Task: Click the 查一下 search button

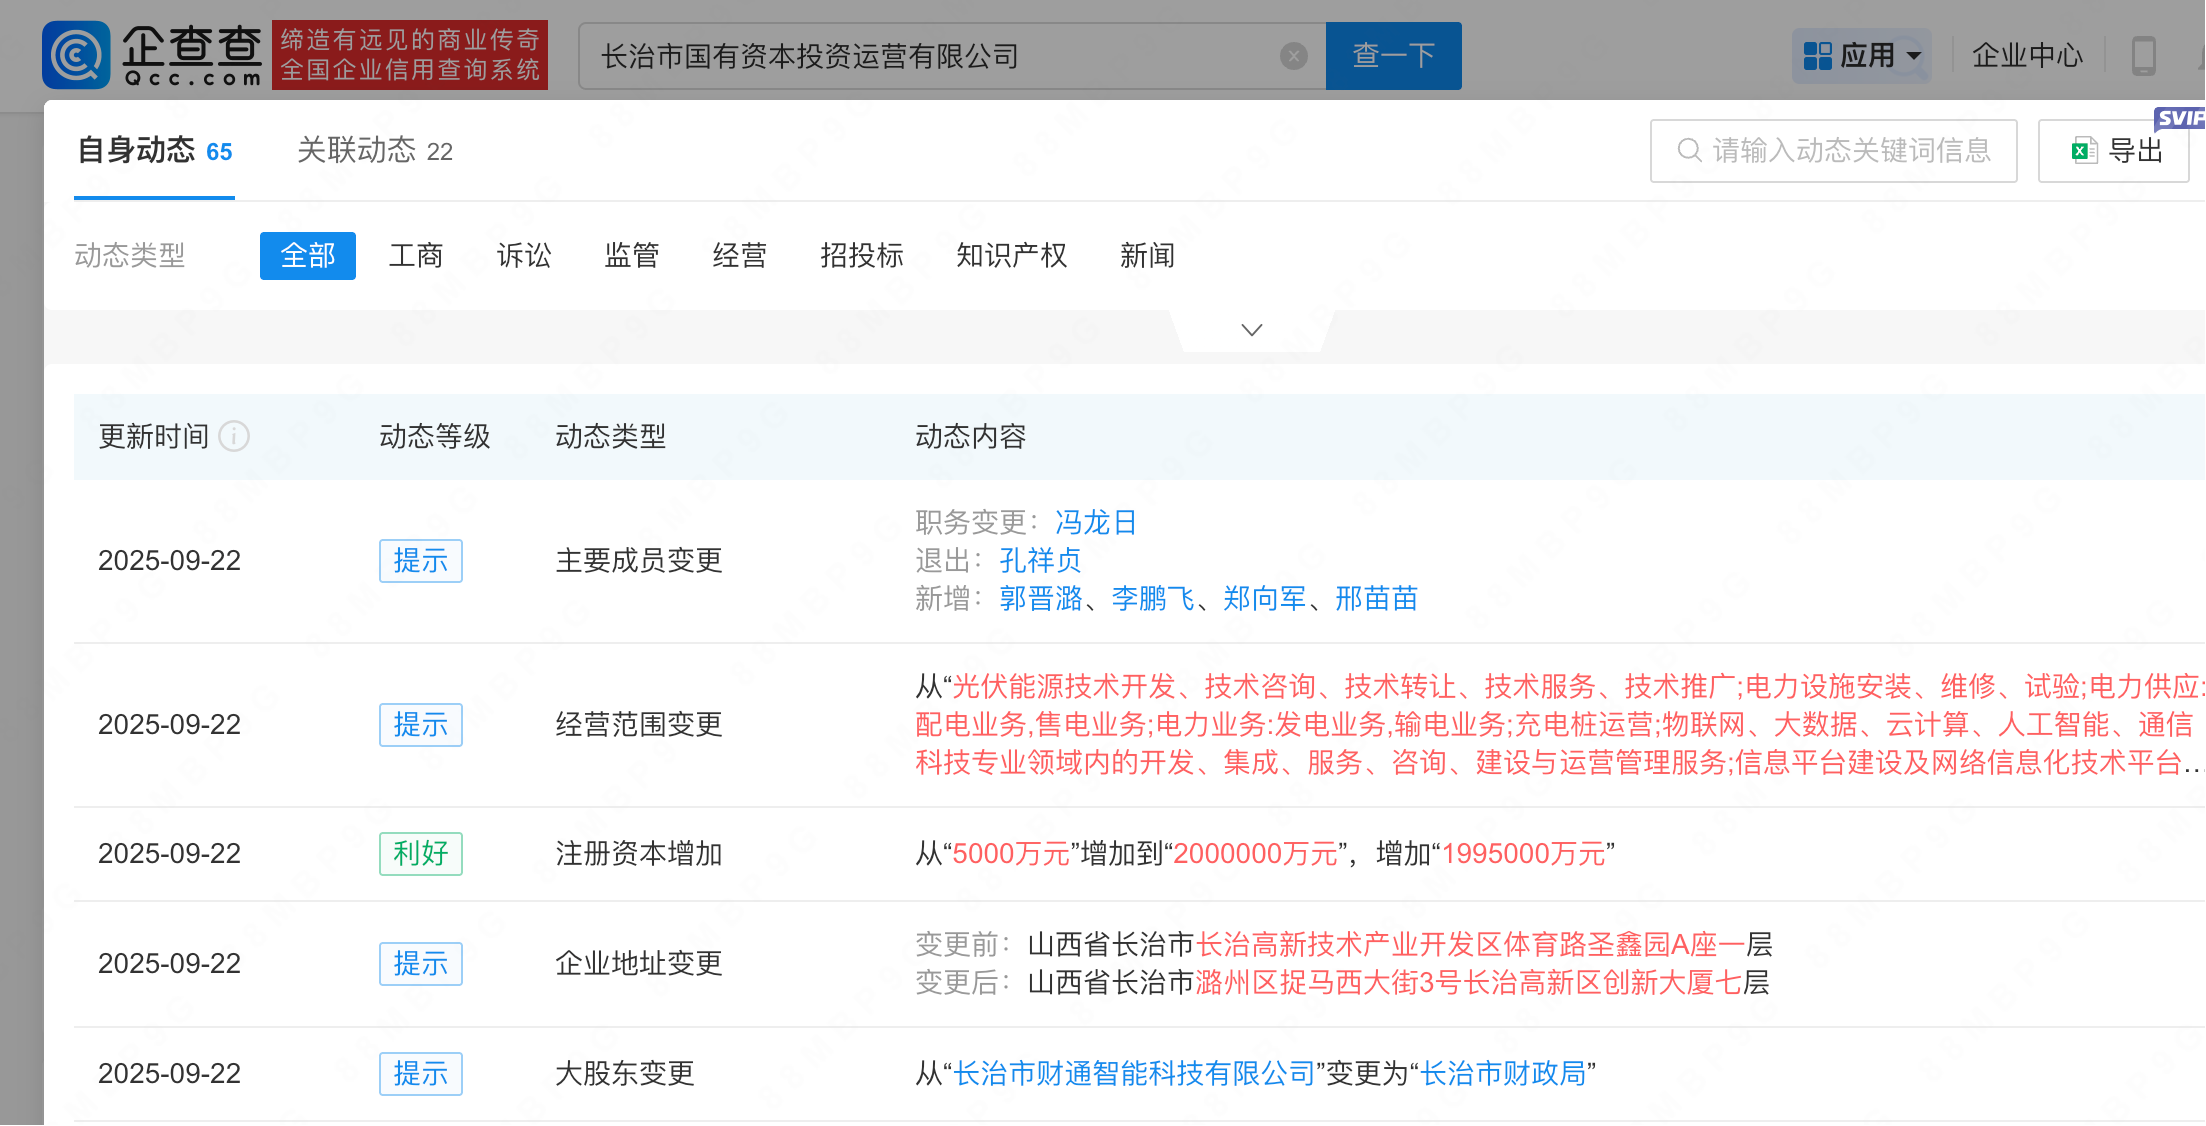Action: point(1394,56)
